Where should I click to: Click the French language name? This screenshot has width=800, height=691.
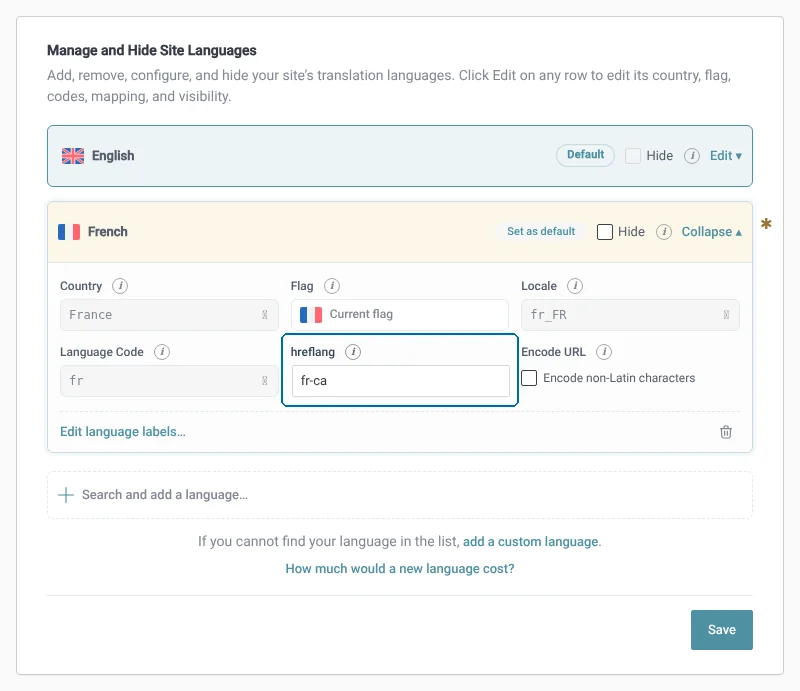pyautogui.click(x=108, y=232)
